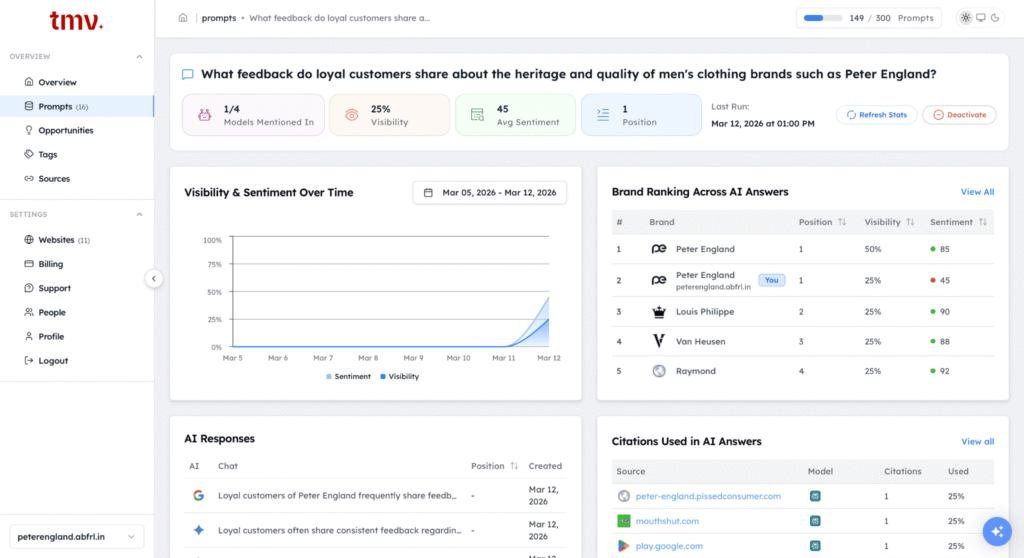Open Websites settings
The image size is (1024, 558).
click(x=77, y=240)
